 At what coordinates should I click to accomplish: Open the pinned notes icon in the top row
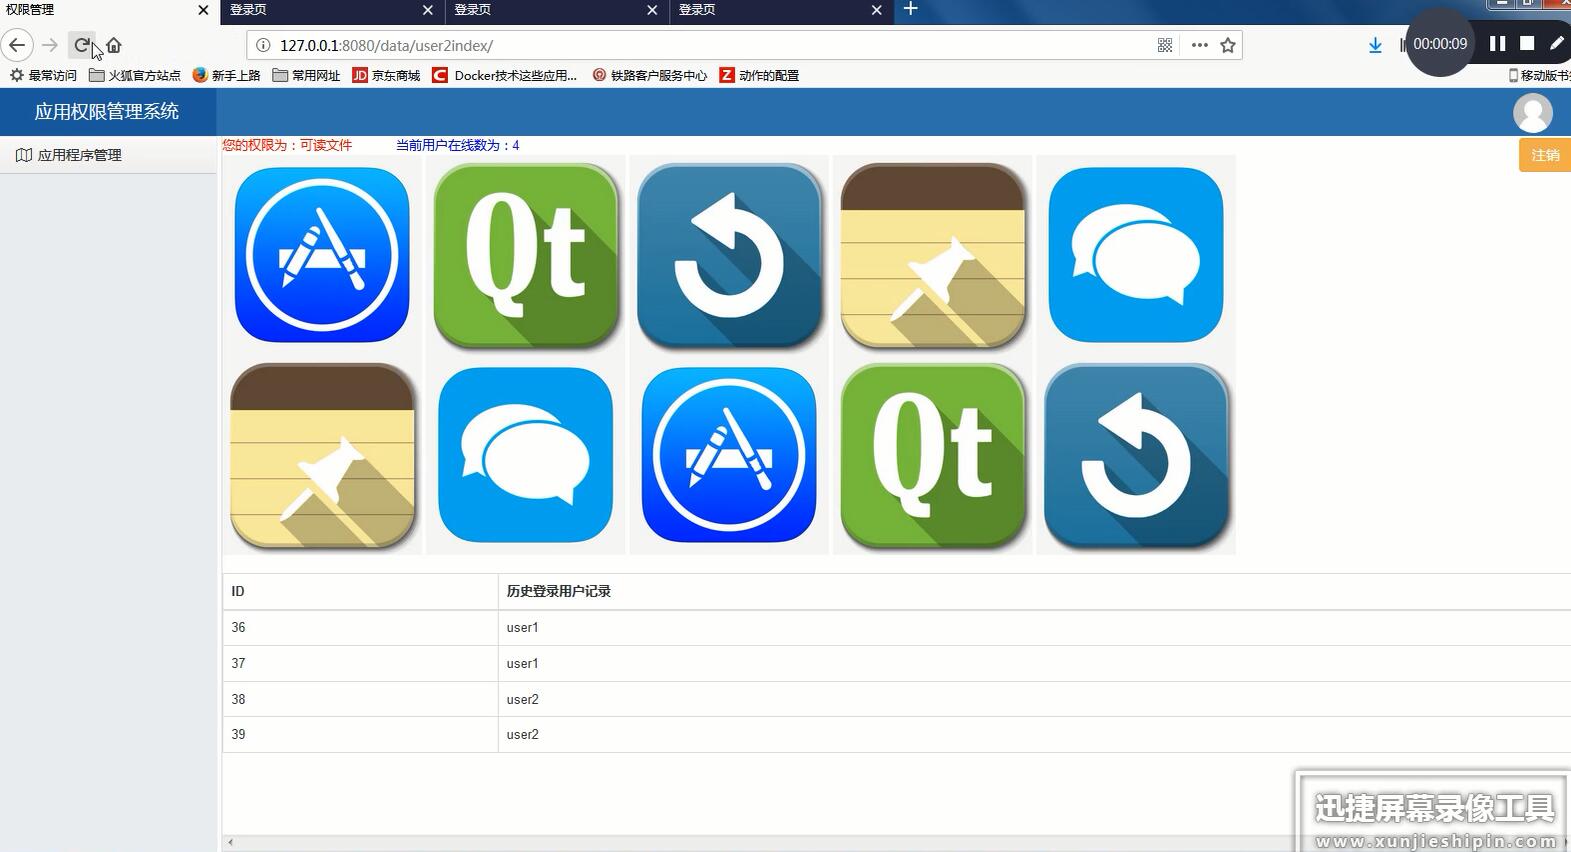pos(933,255)
